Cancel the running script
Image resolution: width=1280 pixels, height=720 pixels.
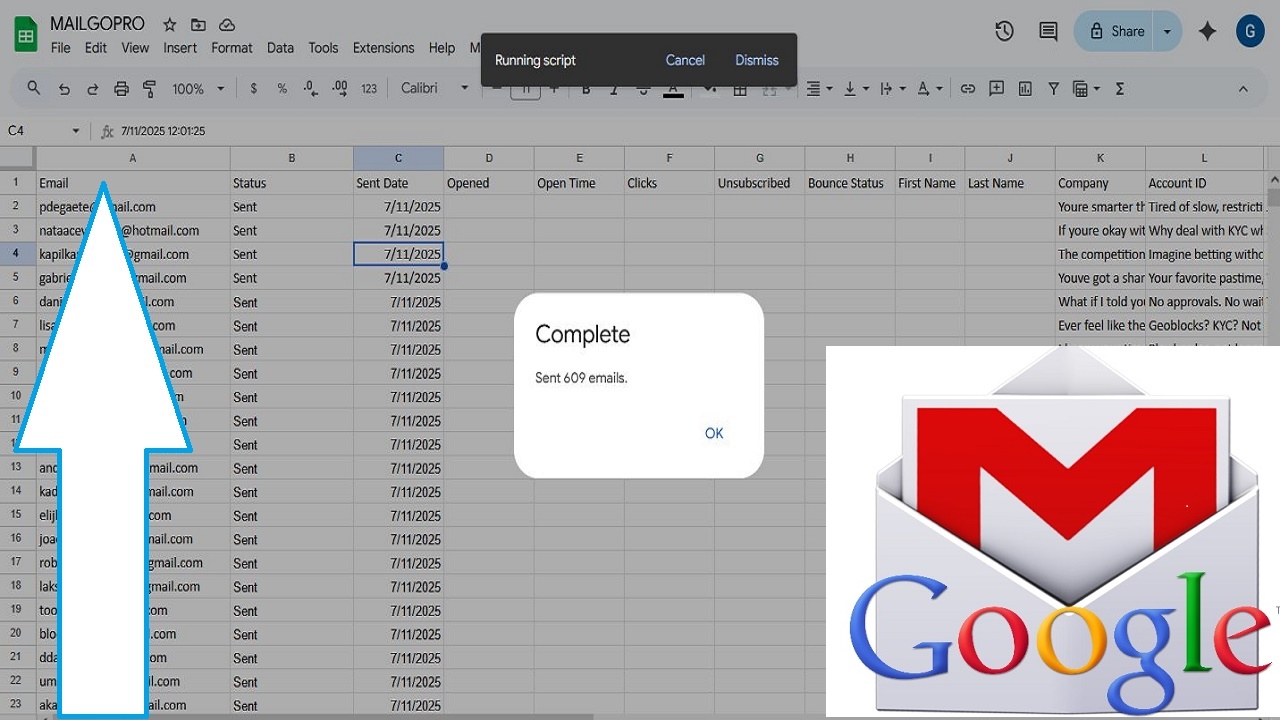pos(685,60)
